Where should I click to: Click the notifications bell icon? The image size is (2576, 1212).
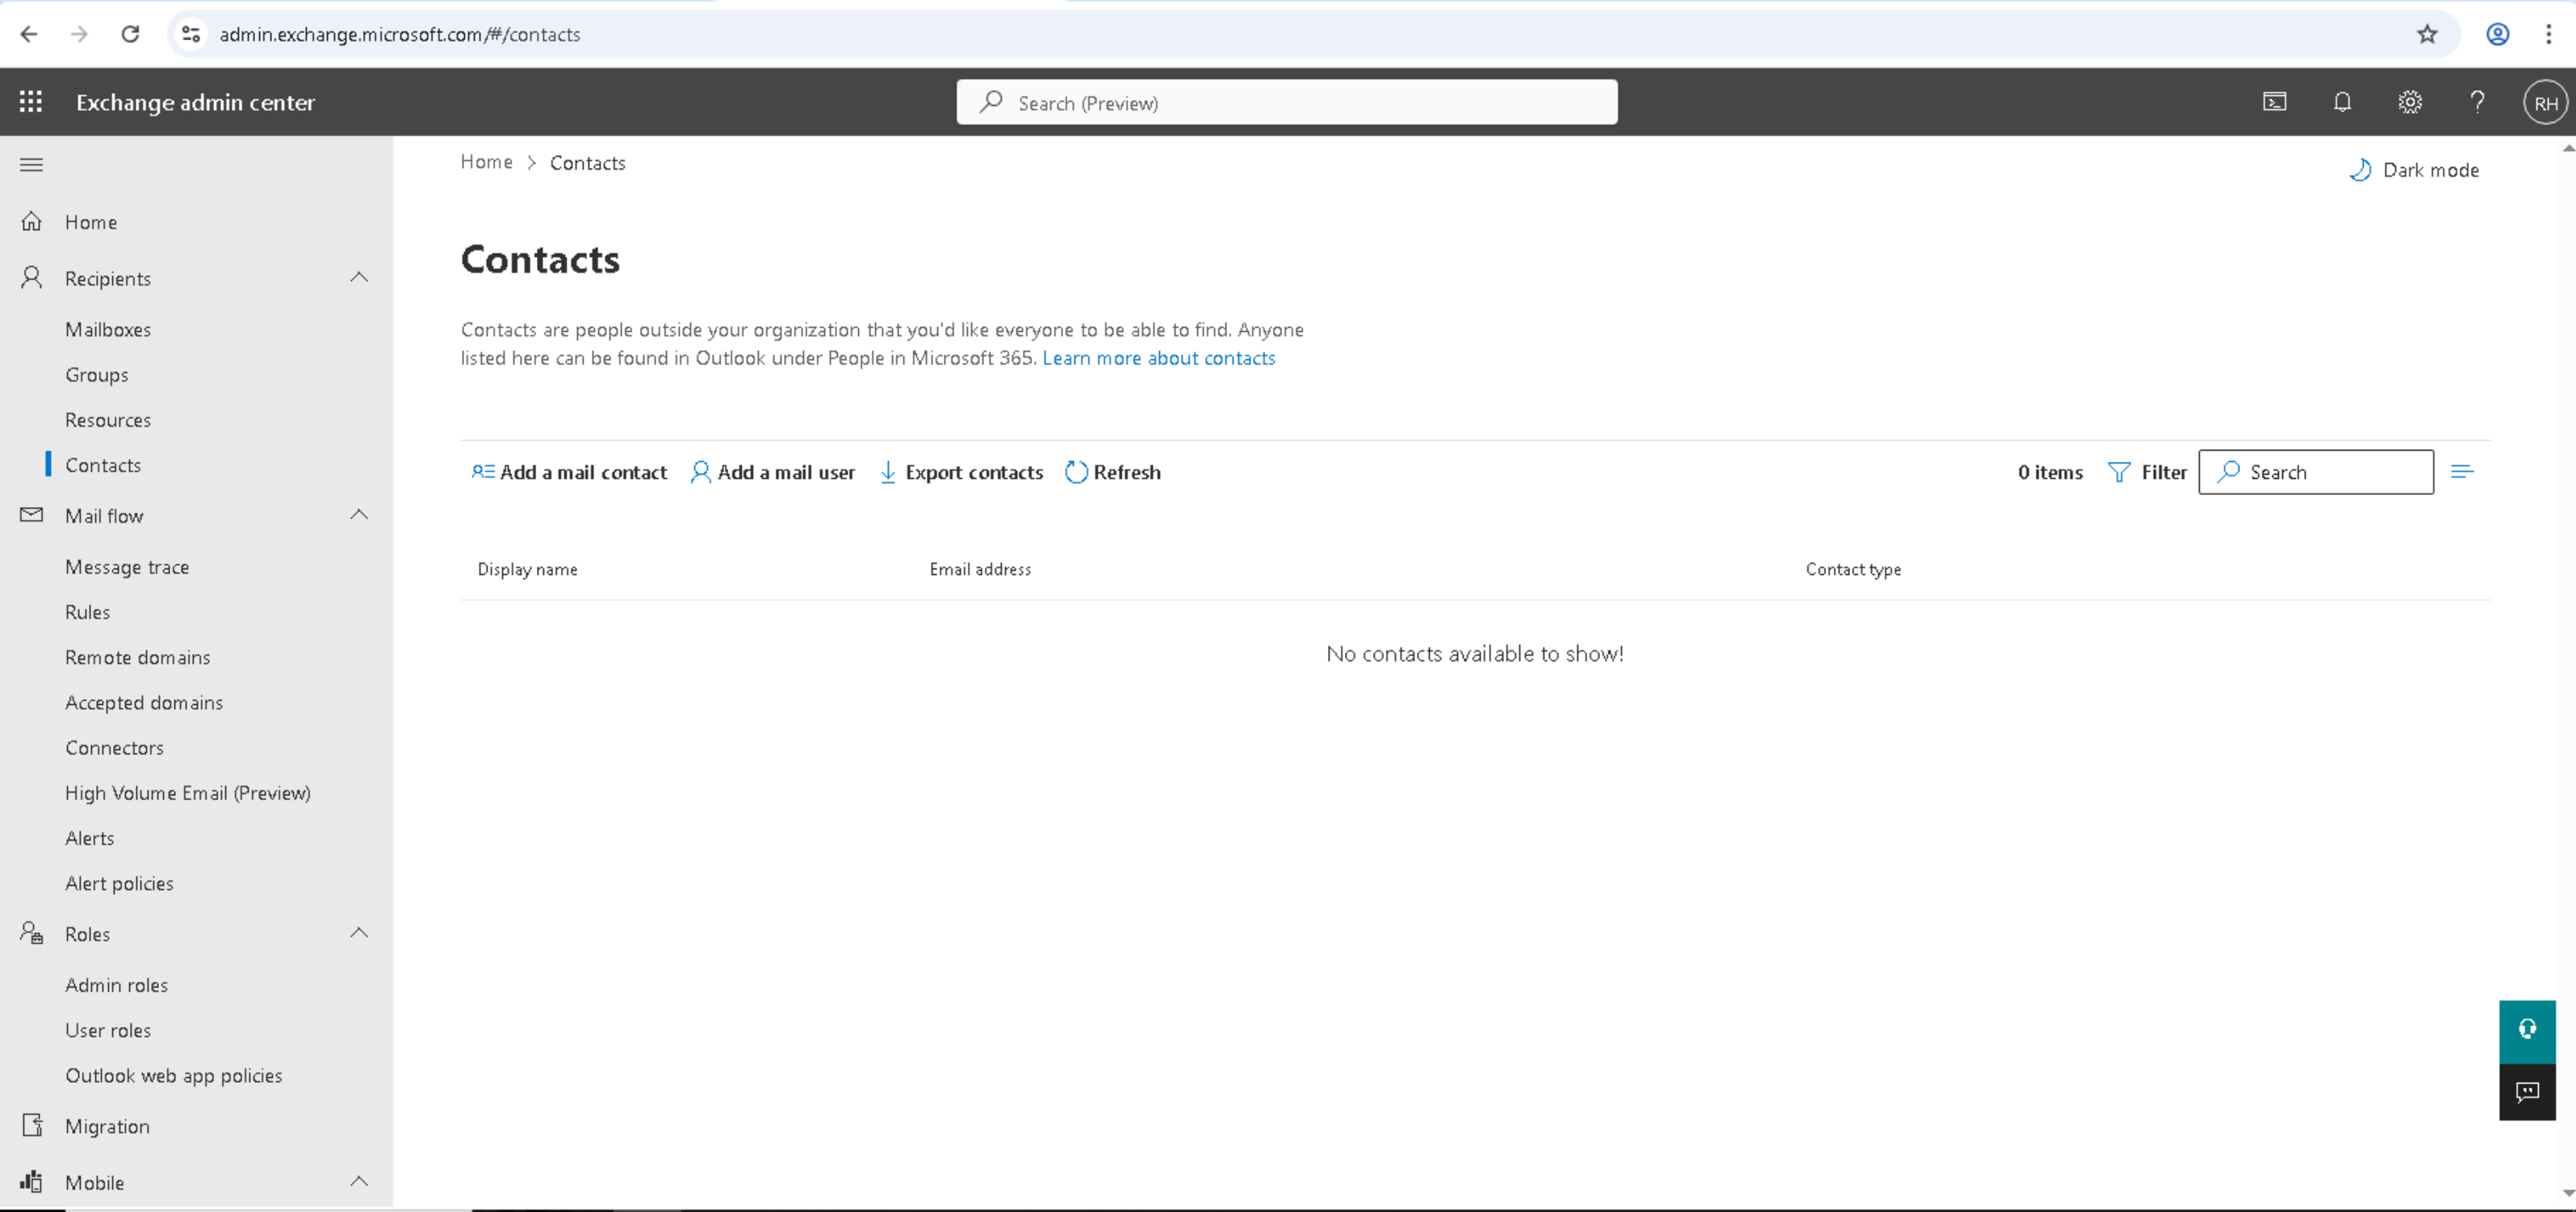tap(2342, 102)
